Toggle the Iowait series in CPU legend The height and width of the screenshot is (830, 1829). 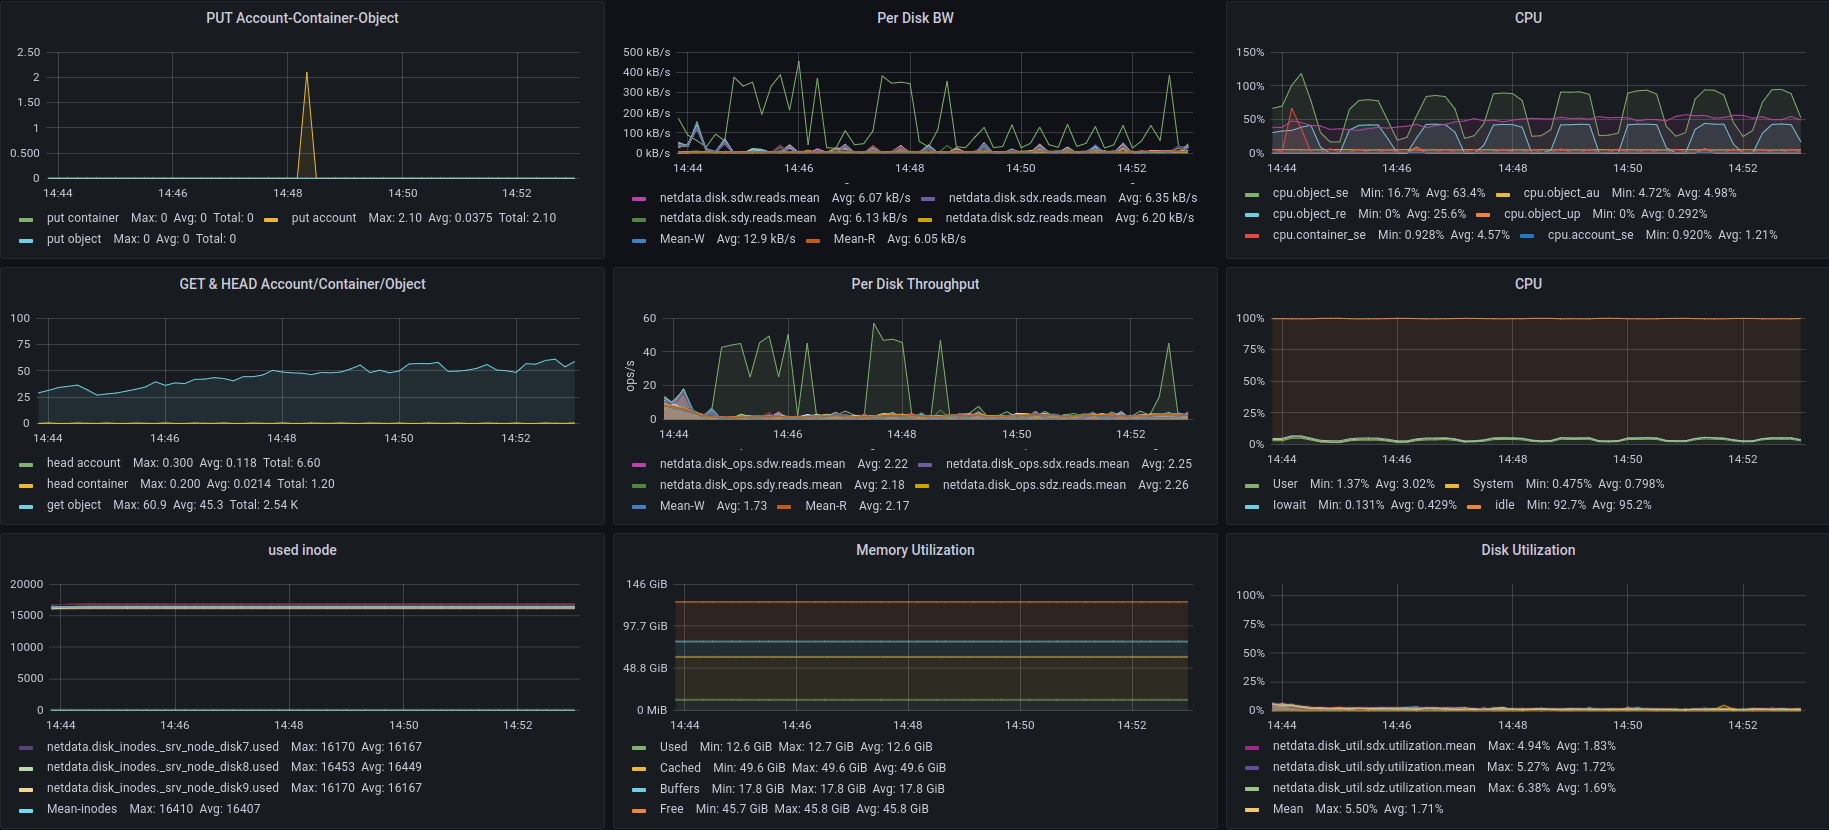point(1289,505)
